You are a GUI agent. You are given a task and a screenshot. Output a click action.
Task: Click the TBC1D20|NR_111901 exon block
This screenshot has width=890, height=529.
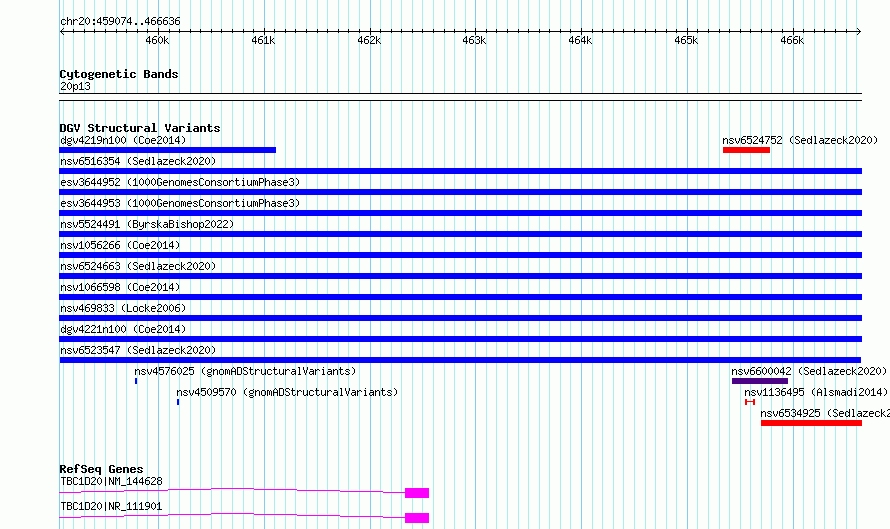(x=417, y=518)
